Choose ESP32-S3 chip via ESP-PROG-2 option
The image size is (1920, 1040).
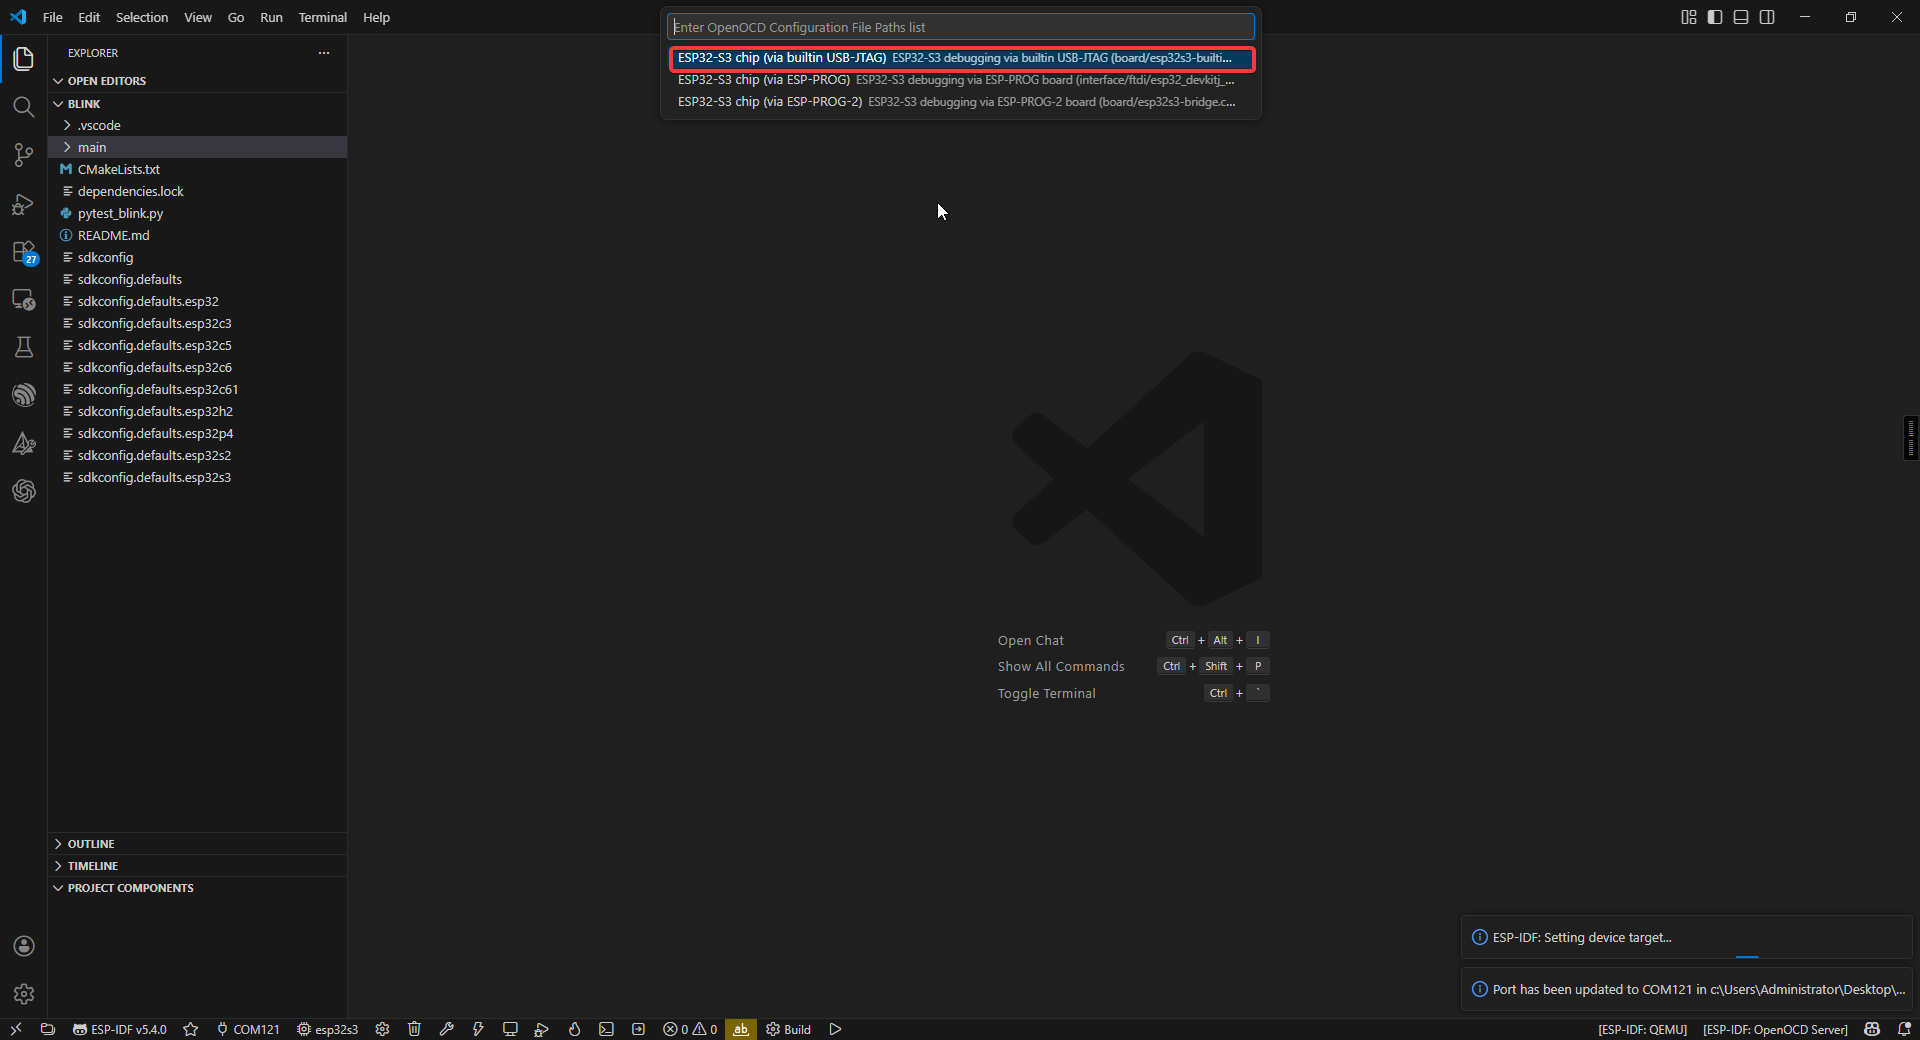pos(960,102)
